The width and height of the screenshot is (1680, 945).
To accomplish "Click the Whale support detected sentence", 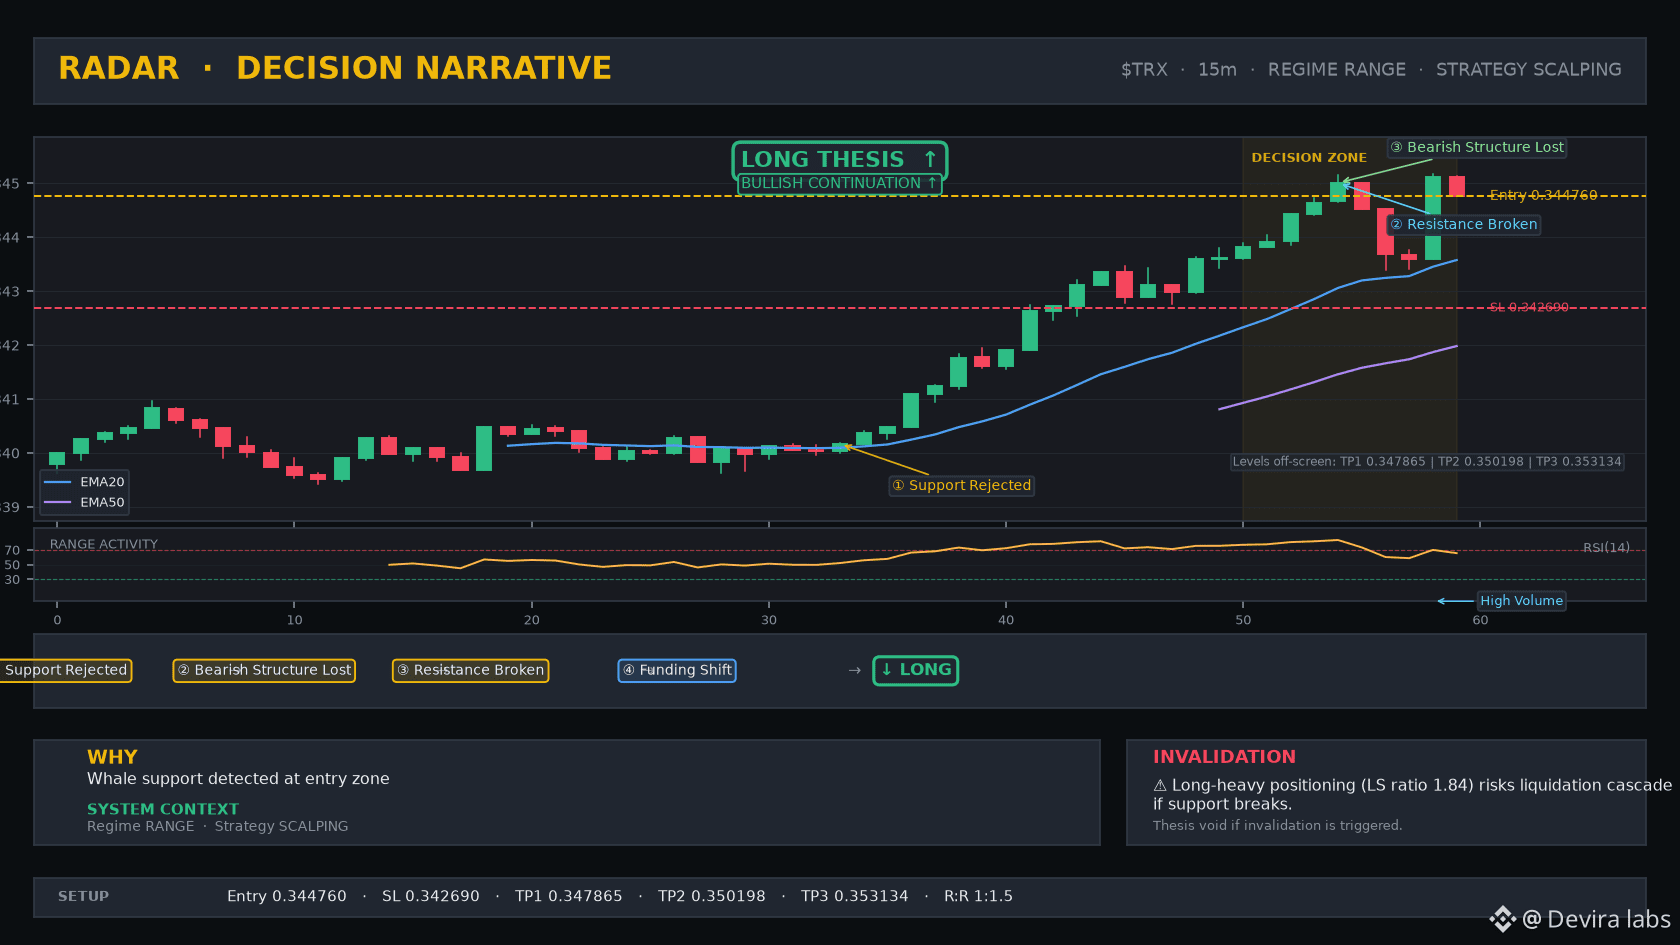I will coord(238,778).
